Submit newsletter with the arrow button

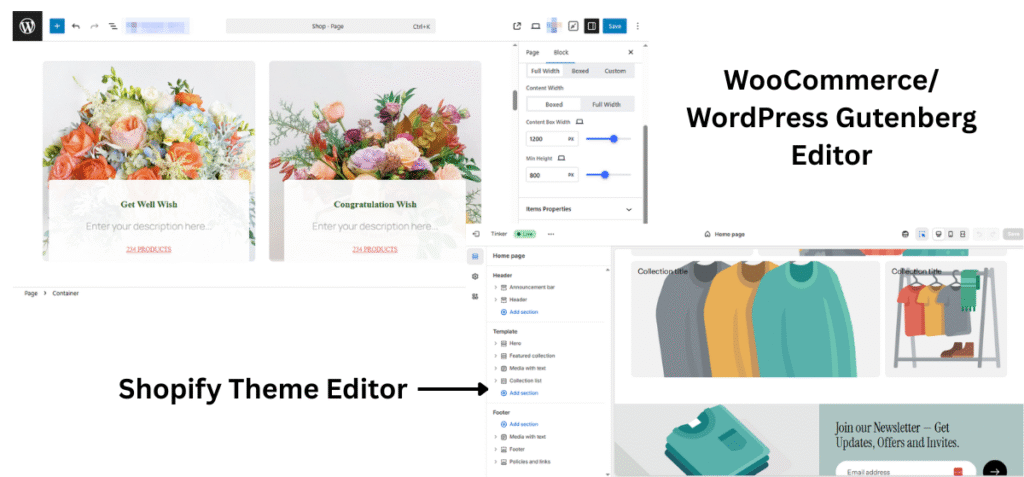click(x=995, y=470)
